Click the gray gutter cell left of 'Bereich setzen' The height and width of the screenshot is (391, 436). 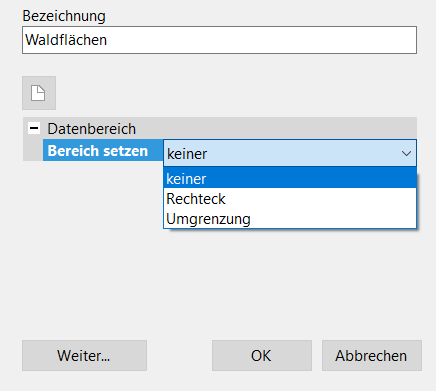(33, 150)
